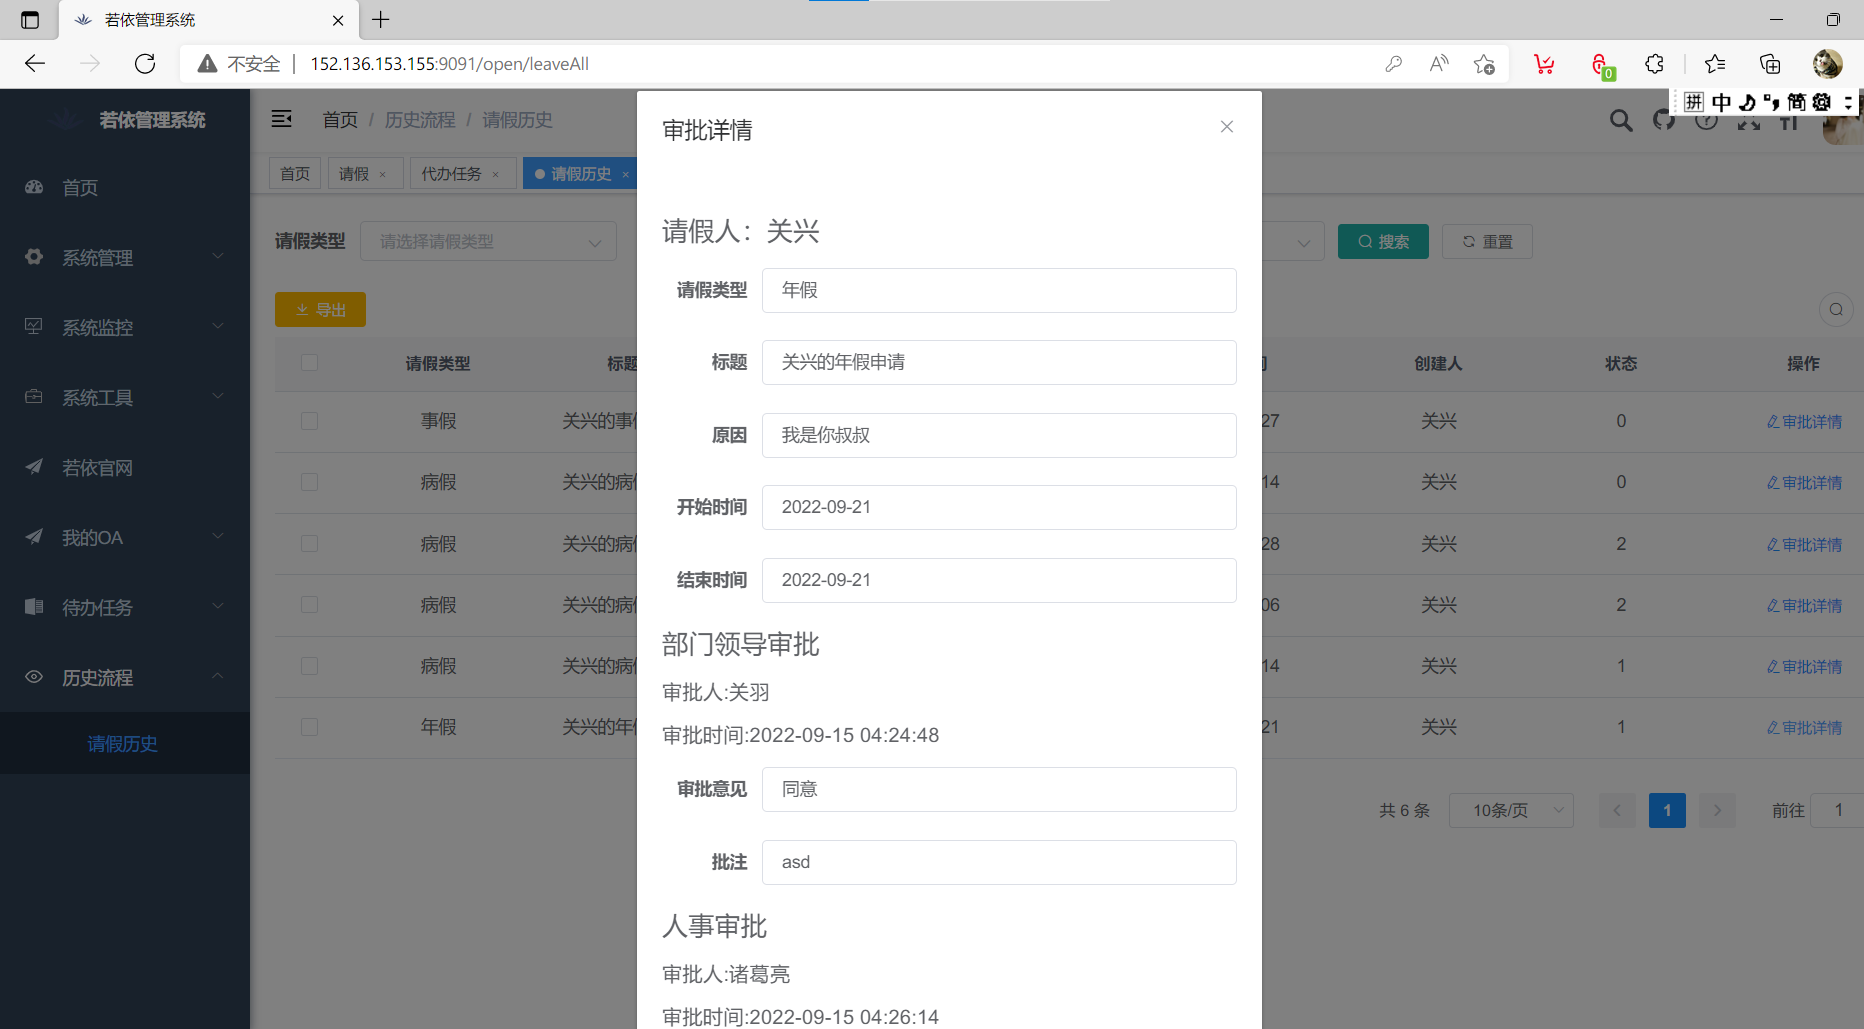Refresh the browser page
The image size is (1864, 1029).
tap(145, 64)
